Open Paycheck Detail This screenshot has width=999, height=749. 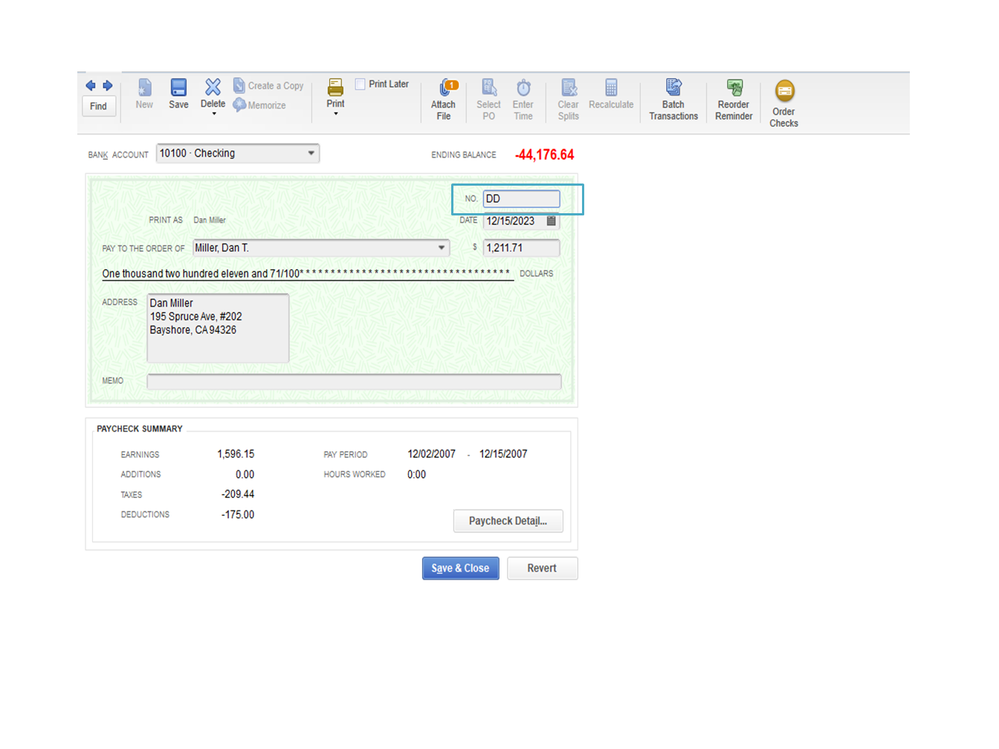click(x=508, y=521)
